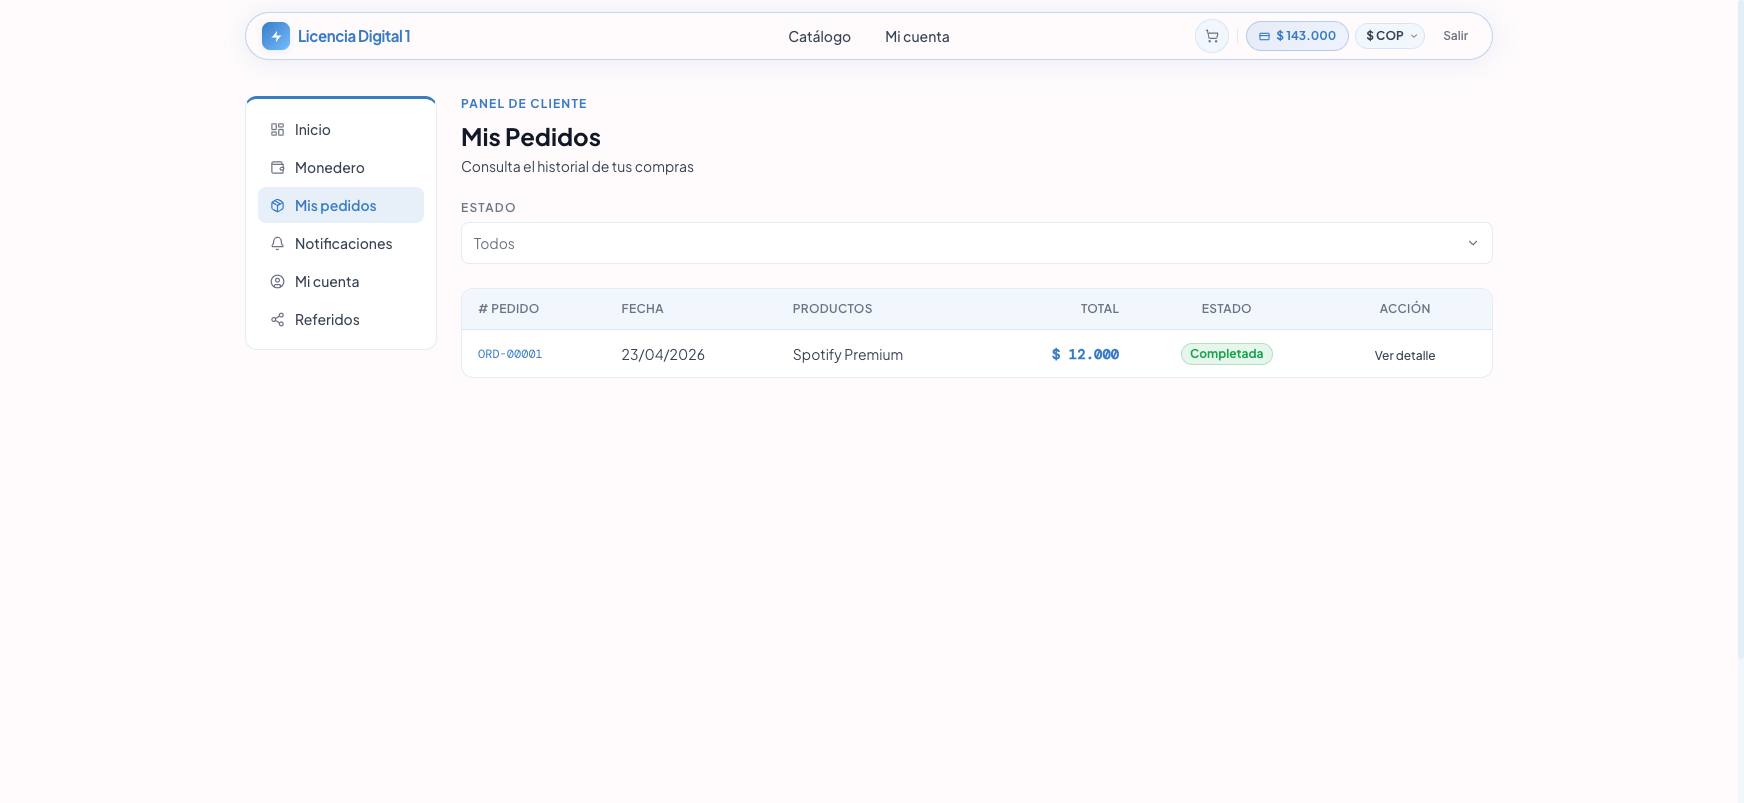The image size is (1744, 803).
Task: Click the Mi cuenta user icon in sidebar
Action: pos(278,282)
